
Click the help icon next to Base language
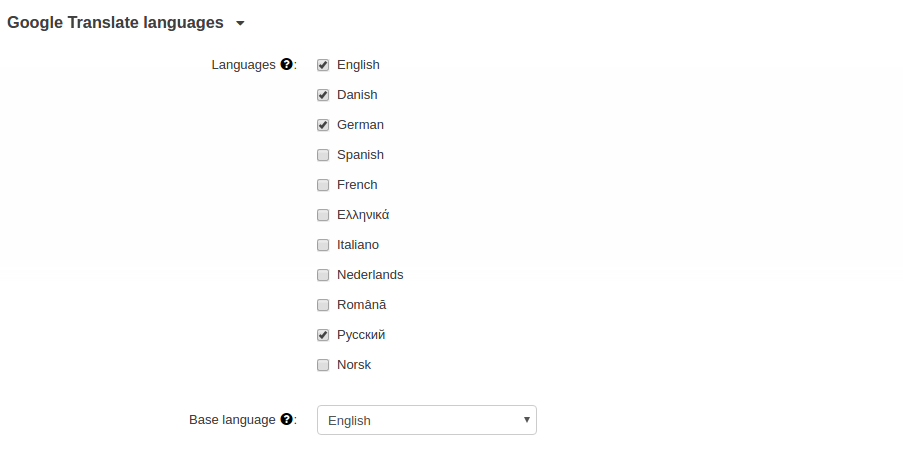tap(286, 419)
